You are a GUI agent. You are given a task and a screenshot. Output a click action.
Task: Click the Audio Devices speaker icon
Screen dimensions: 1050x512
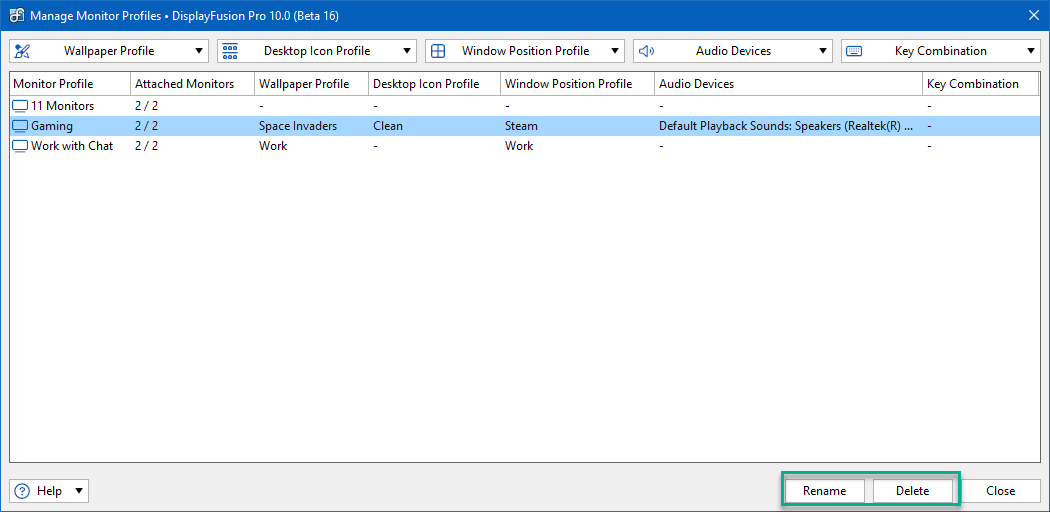click(x=646, y=51)
